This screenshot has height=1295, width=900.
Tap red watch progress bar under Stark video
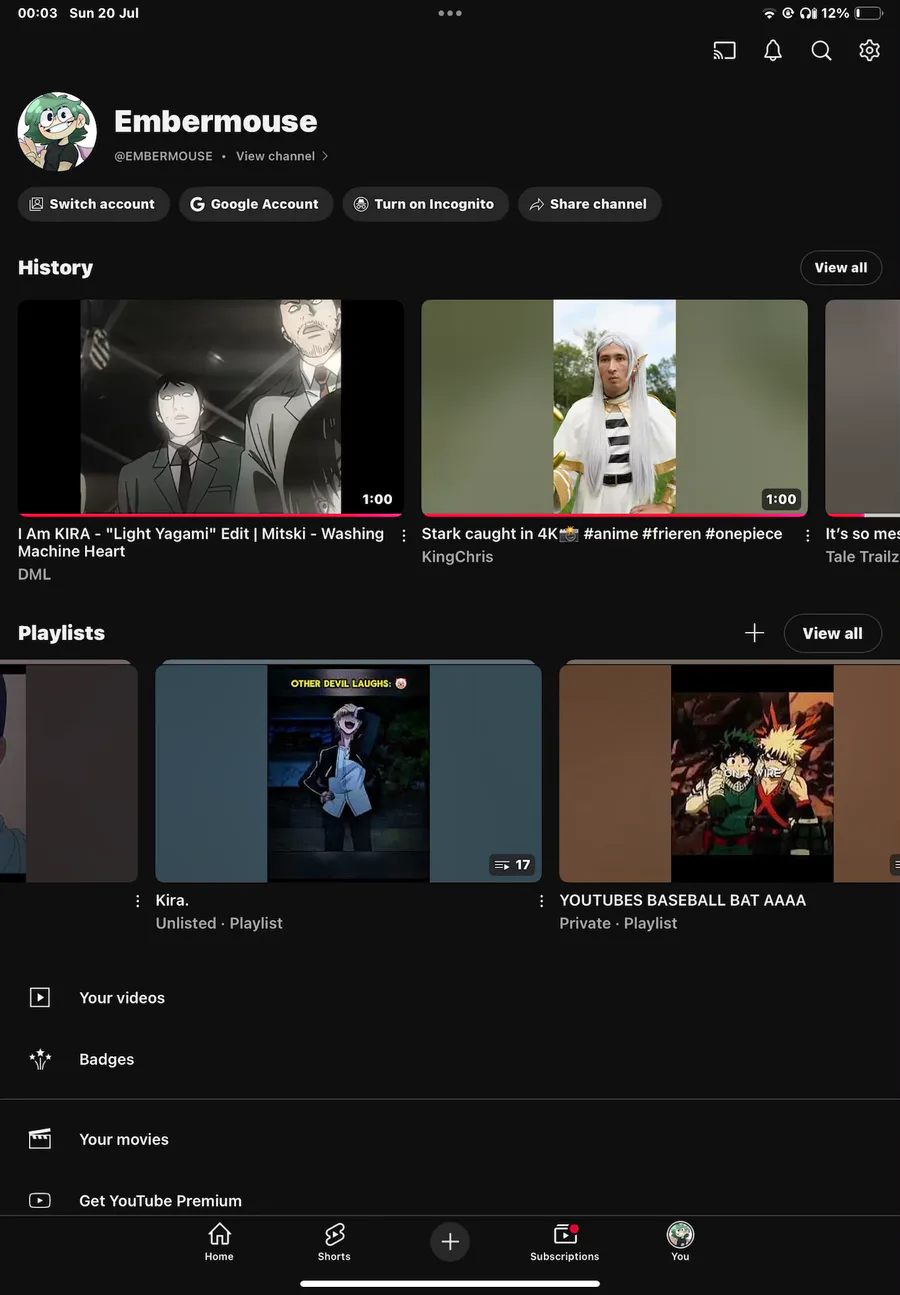point(614,514)
